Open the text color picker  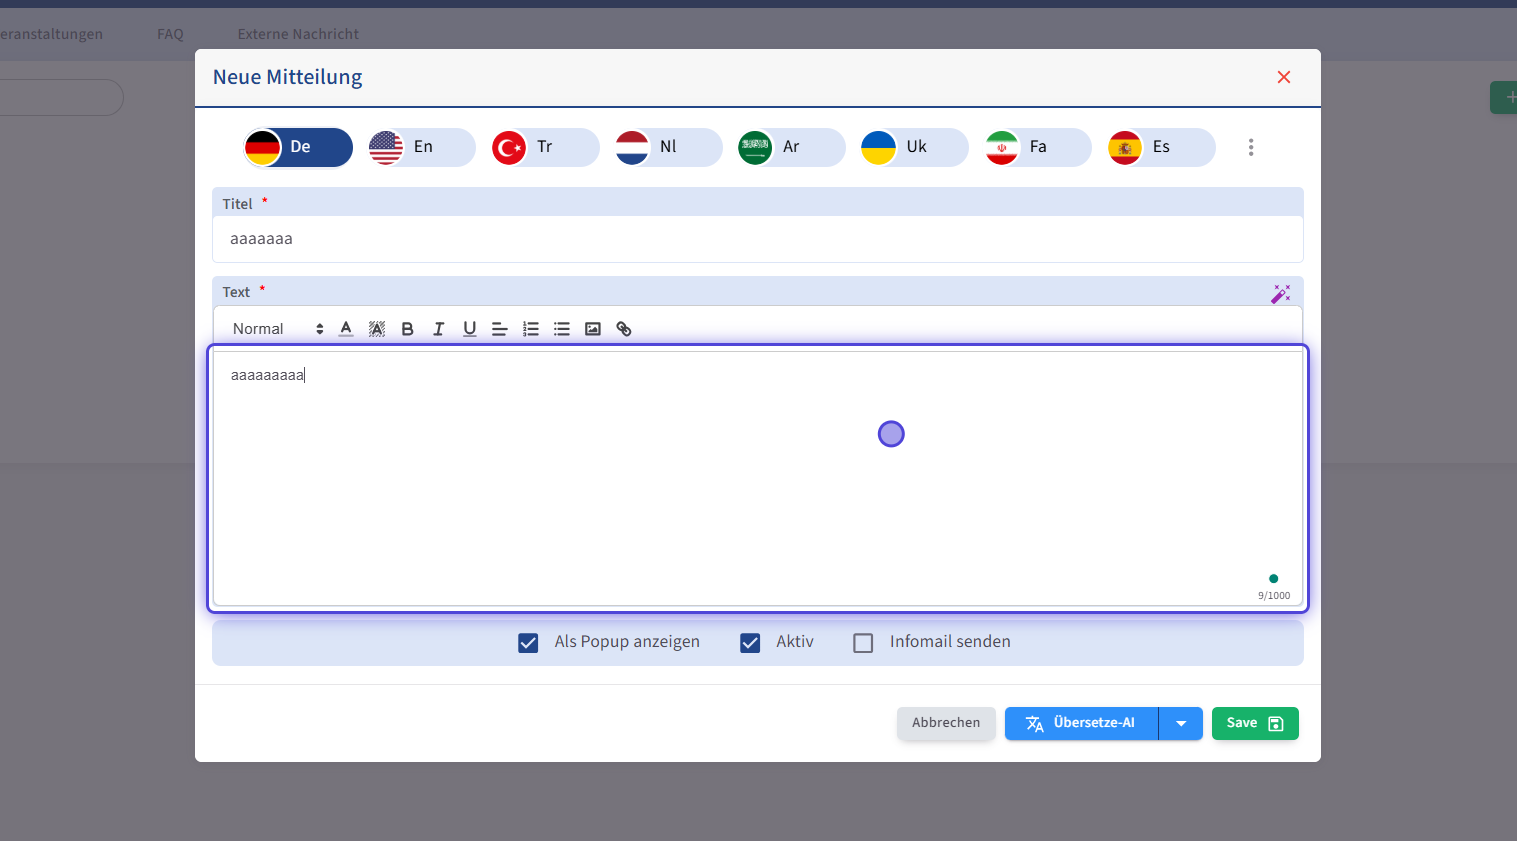tap(346, 329)
